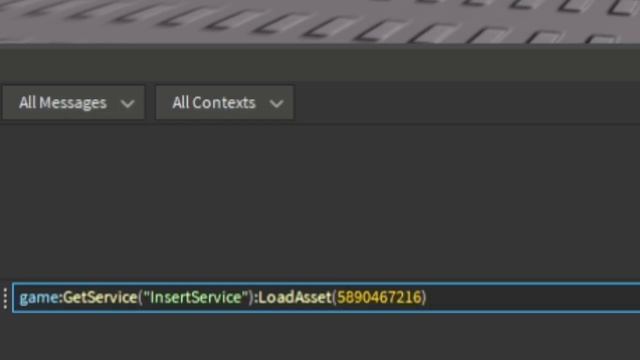Open the All Messages filter dropdown
Viewport: 640px width, 360px height.
coord(74,103)
